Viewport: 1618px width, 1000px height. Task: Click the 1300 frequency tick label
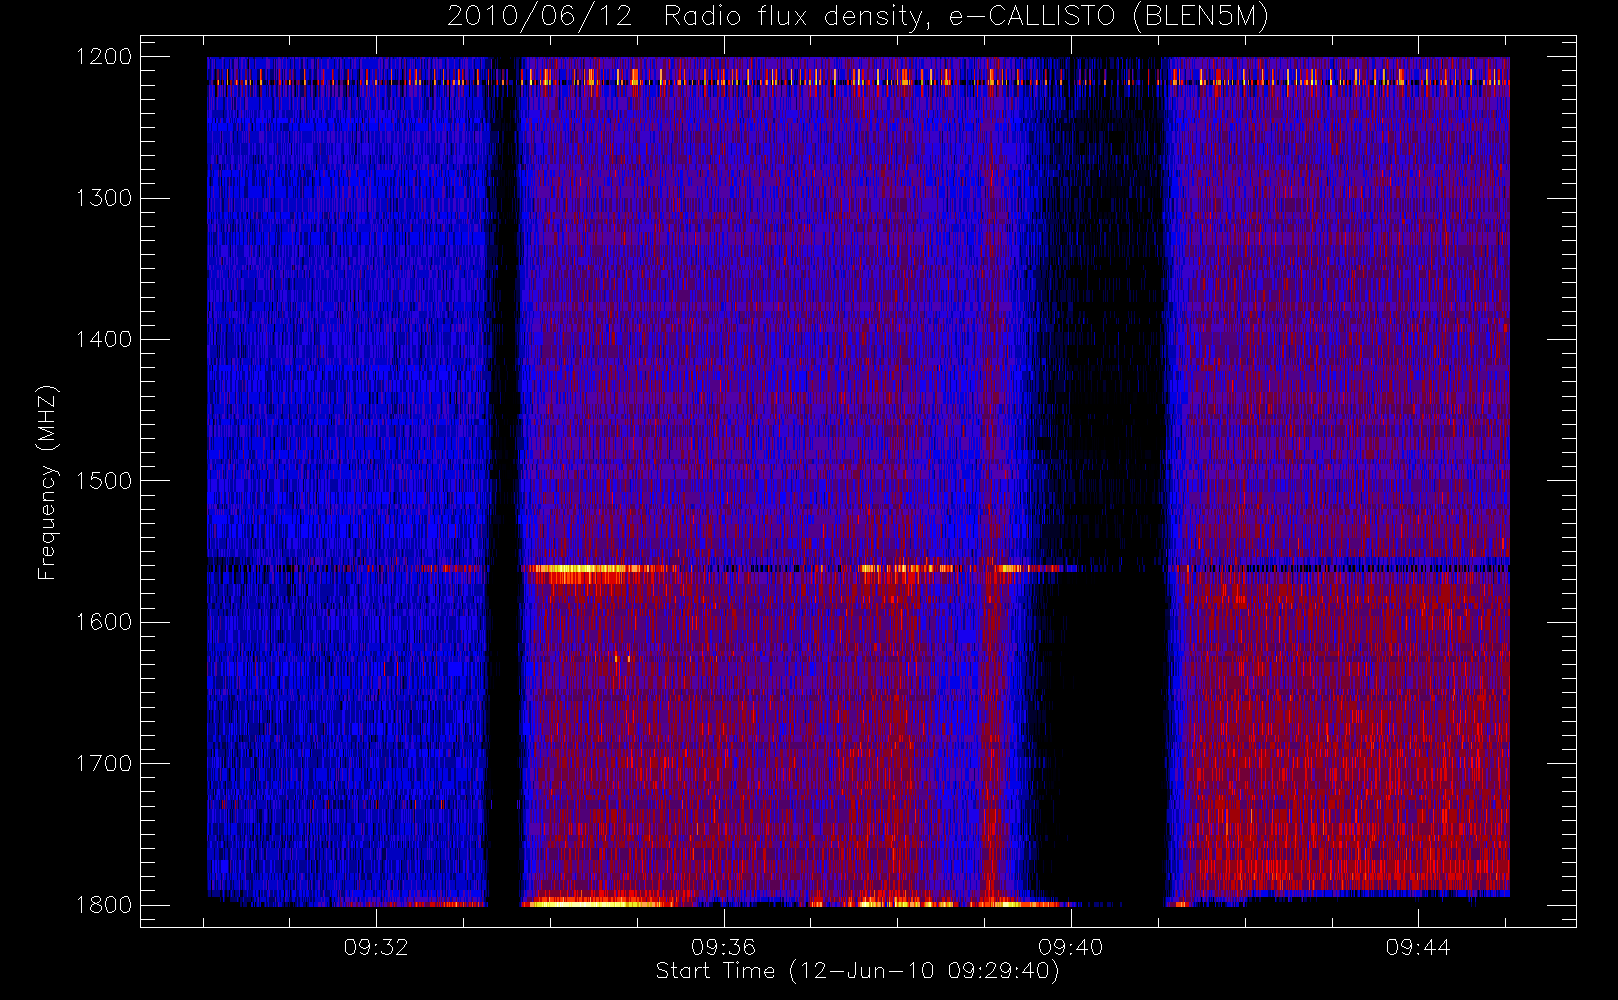click(x=105, y=198)
